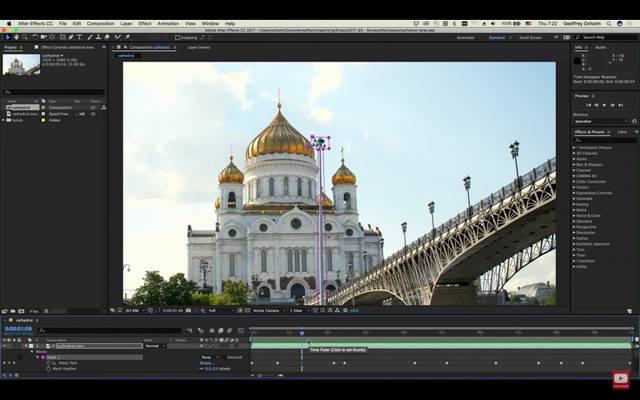This screenshot has height=400, width=640.
Task: Select the Pen tool in toolbar
Action: tap(71, 37)
